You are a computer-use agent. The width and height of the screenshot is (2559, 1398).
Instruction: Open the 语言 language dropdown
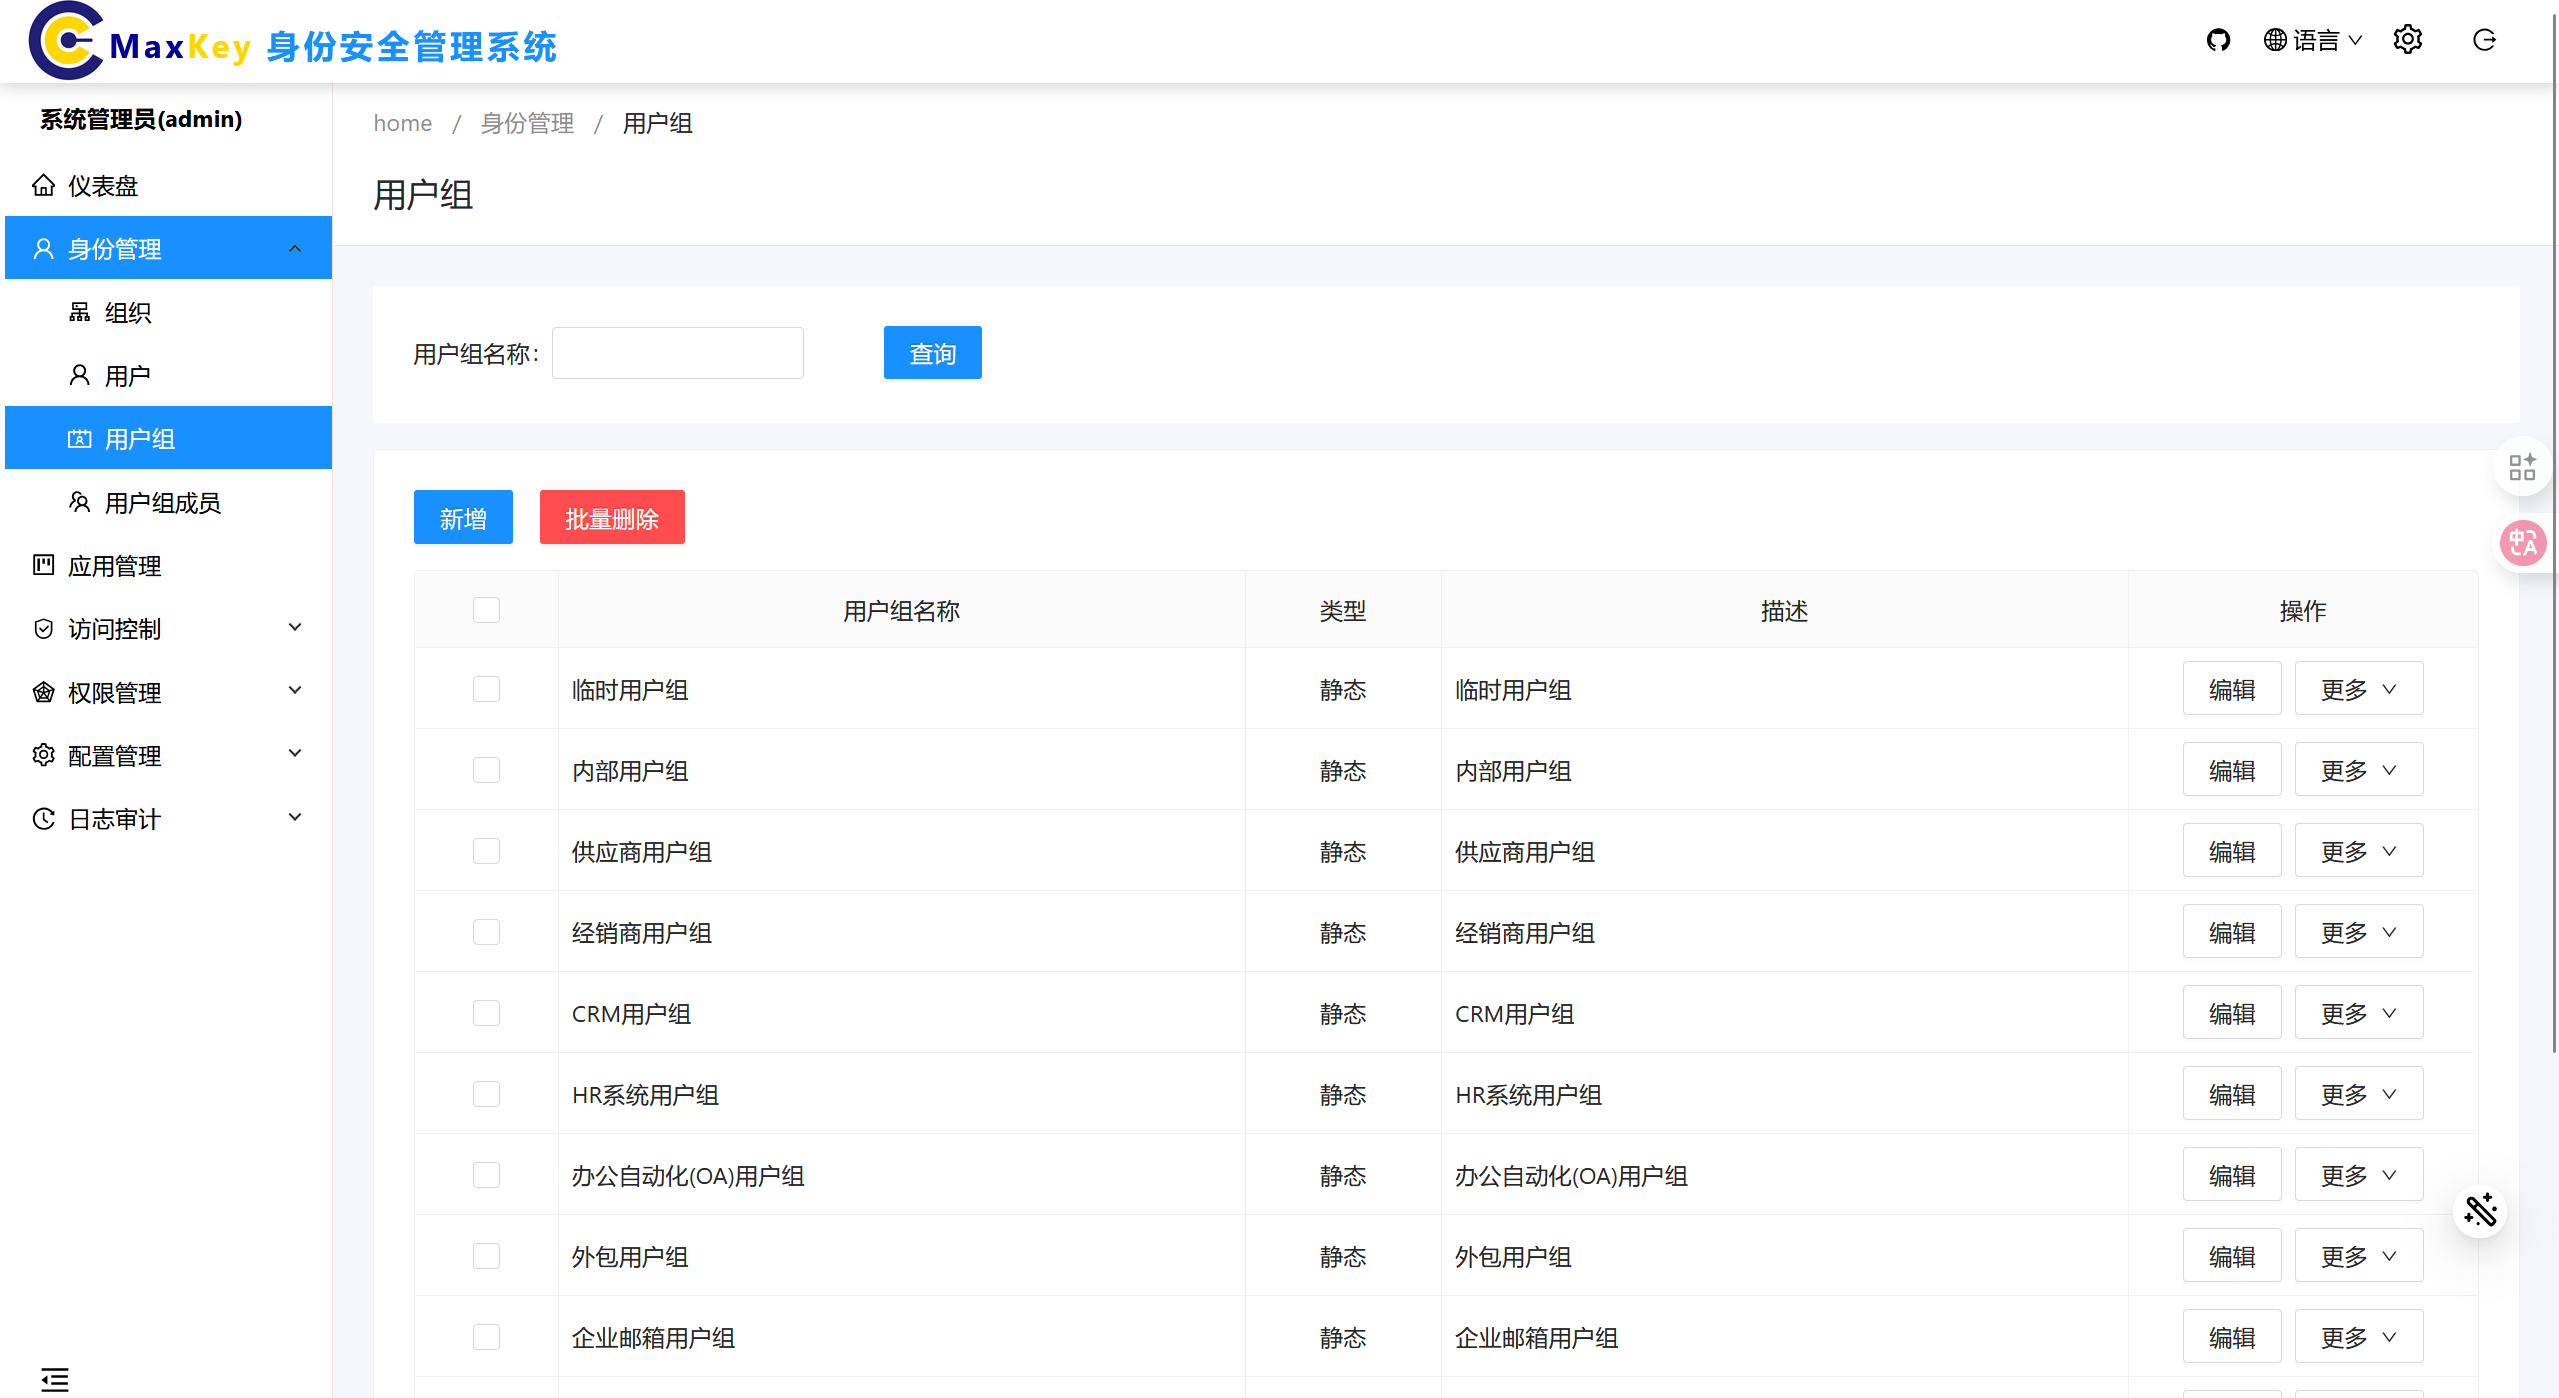pos(2313,40)
